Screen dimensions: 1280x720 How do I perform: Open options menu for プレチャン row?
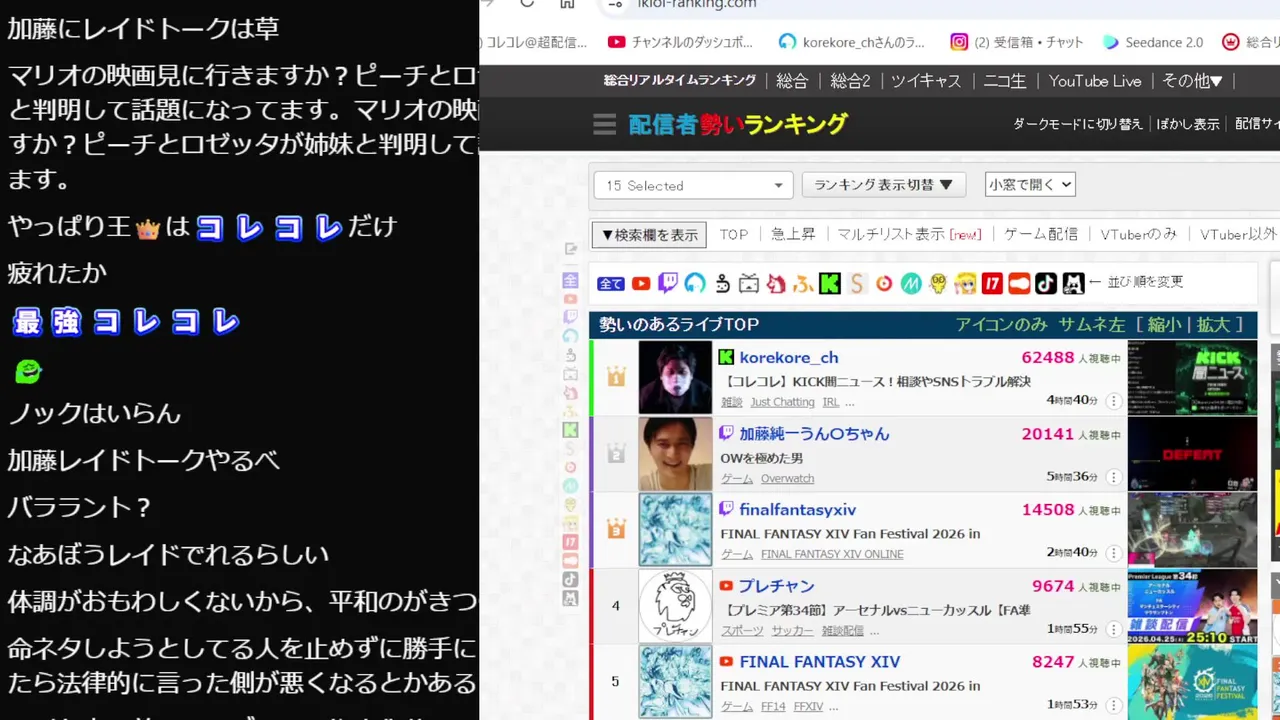1113,629
